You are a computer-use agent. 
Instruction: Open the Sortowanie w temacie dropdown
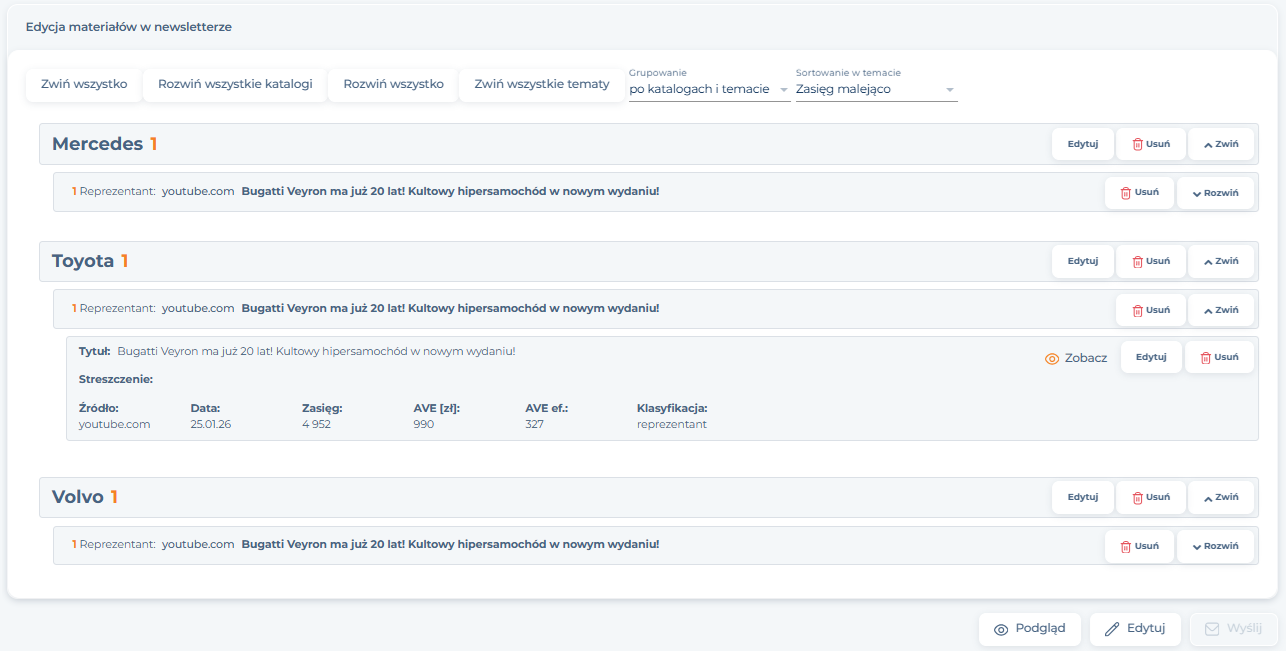point(876,89)
